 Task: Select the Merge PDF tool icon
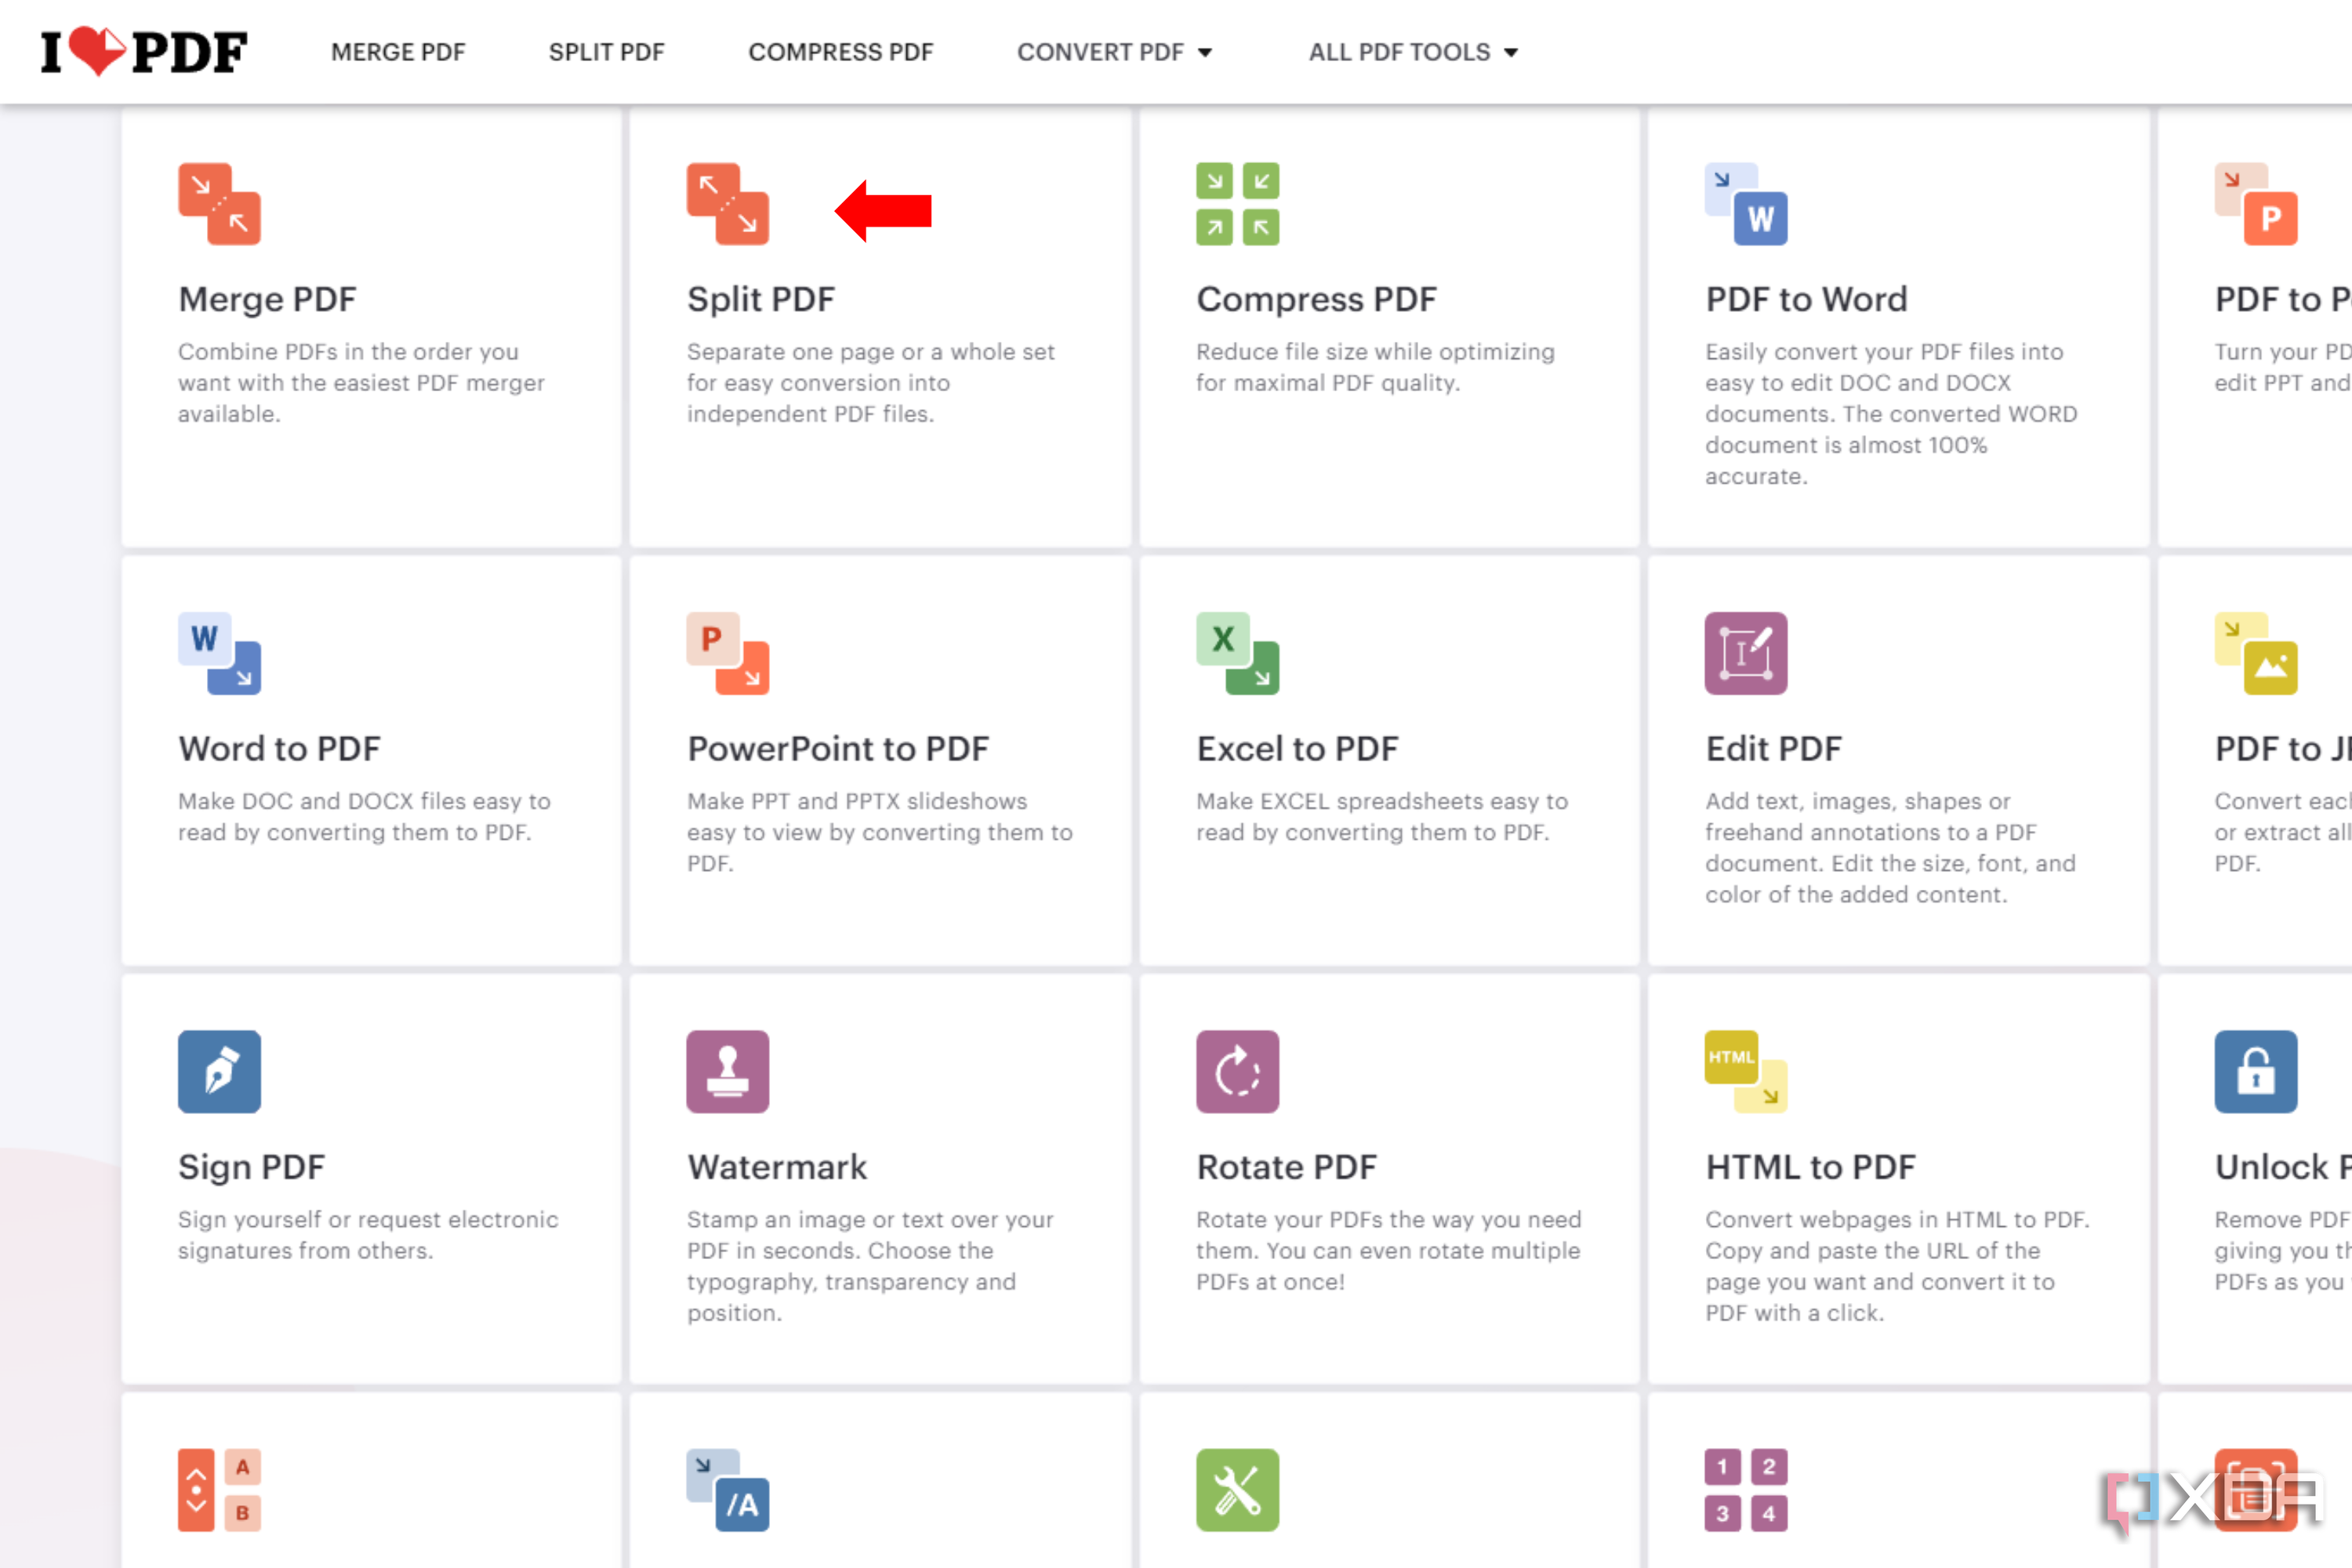[219, 202]
